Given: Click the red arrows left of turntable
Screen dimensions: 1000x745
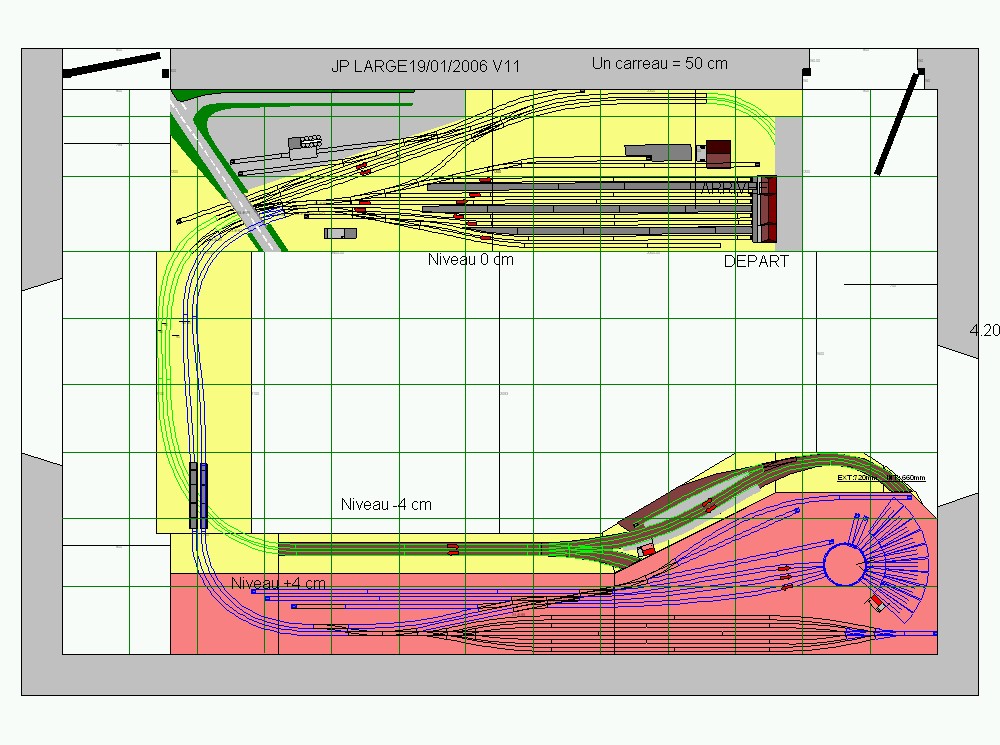Looking at the screenshot, I should pyautogui.click(x=784, y=577).
